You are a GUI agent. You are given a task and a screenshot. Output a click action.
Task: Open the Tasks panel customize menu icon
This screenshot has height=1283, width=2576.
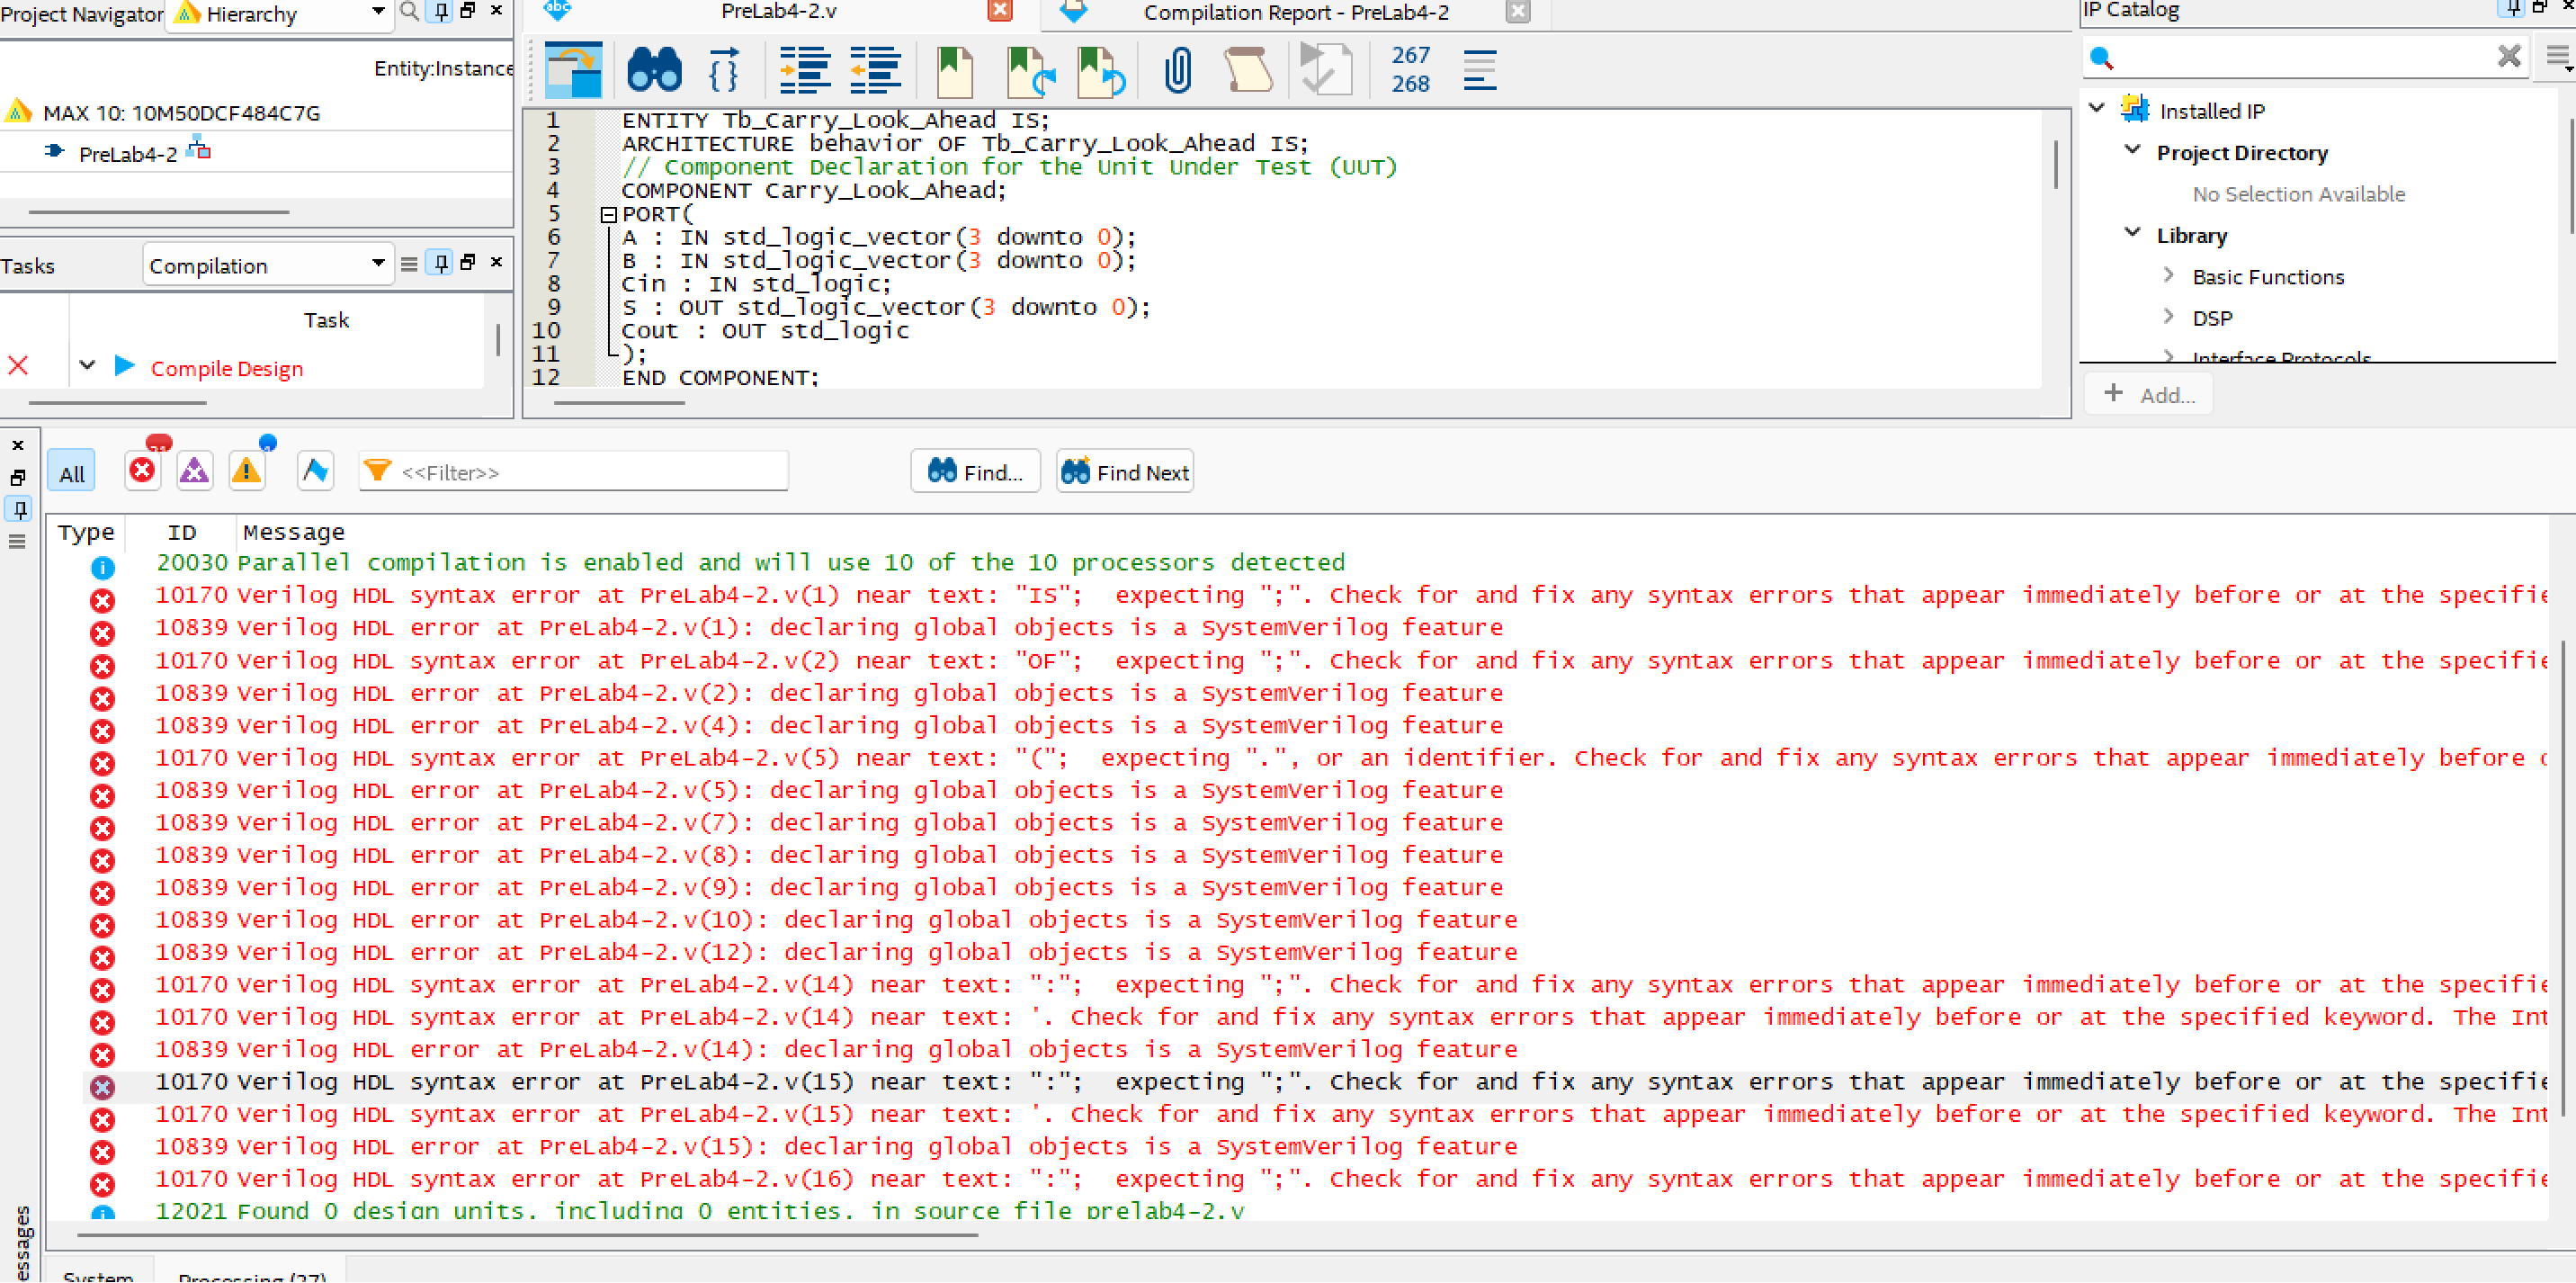point(409,264)
